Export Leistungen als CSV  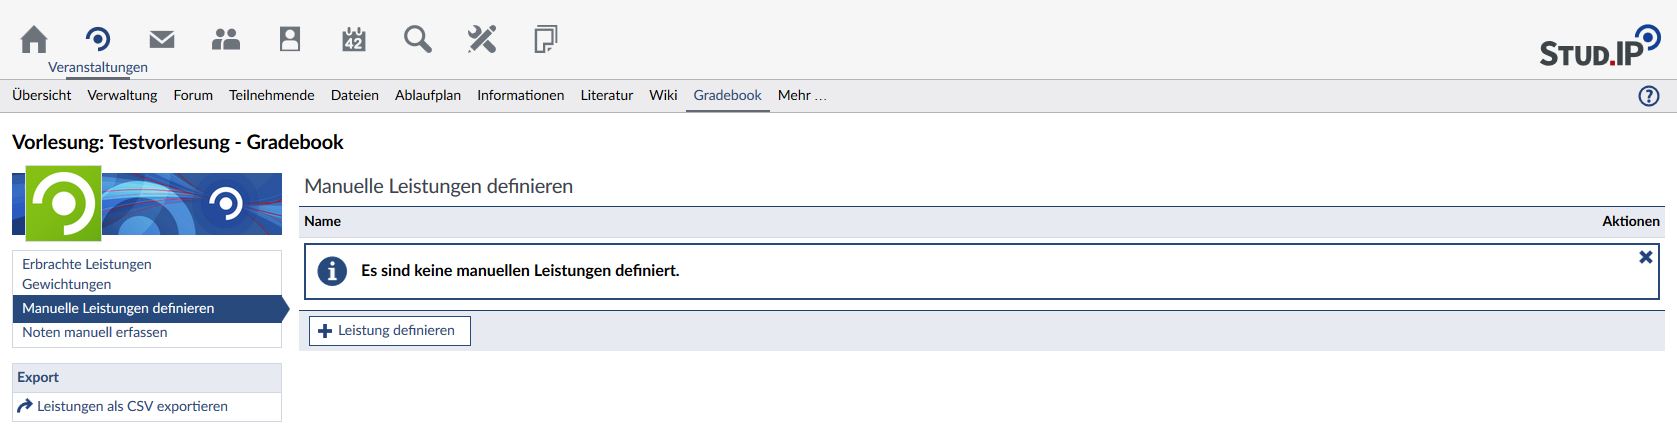132,406
